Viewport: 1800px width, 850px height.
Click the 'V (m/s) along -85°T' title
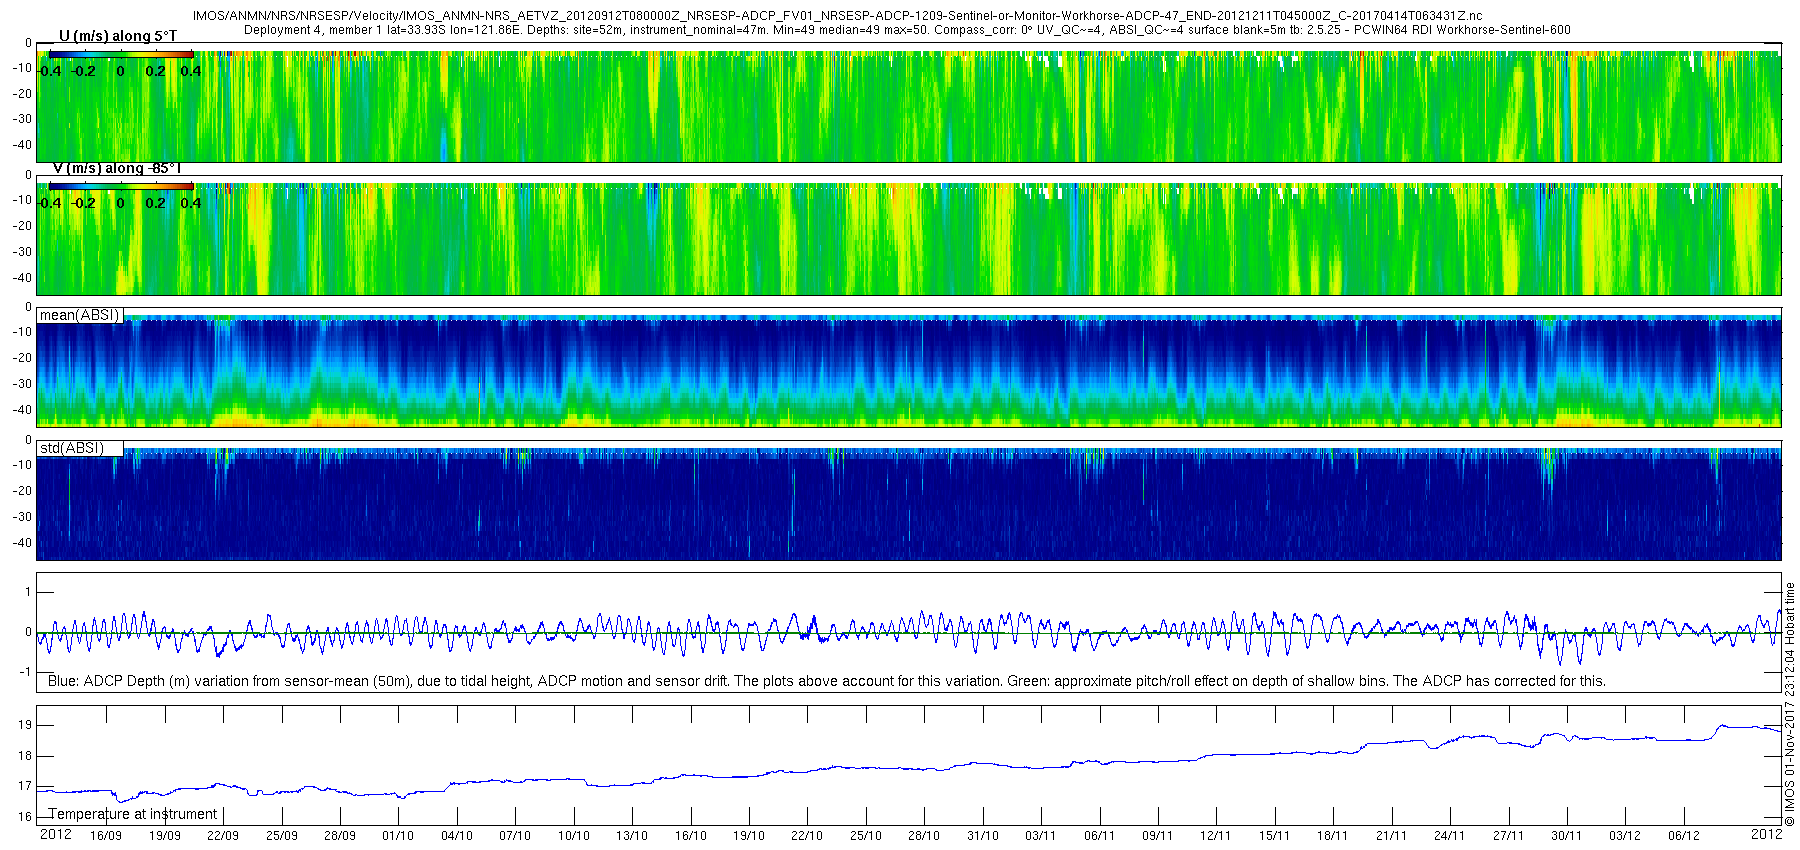117,168
